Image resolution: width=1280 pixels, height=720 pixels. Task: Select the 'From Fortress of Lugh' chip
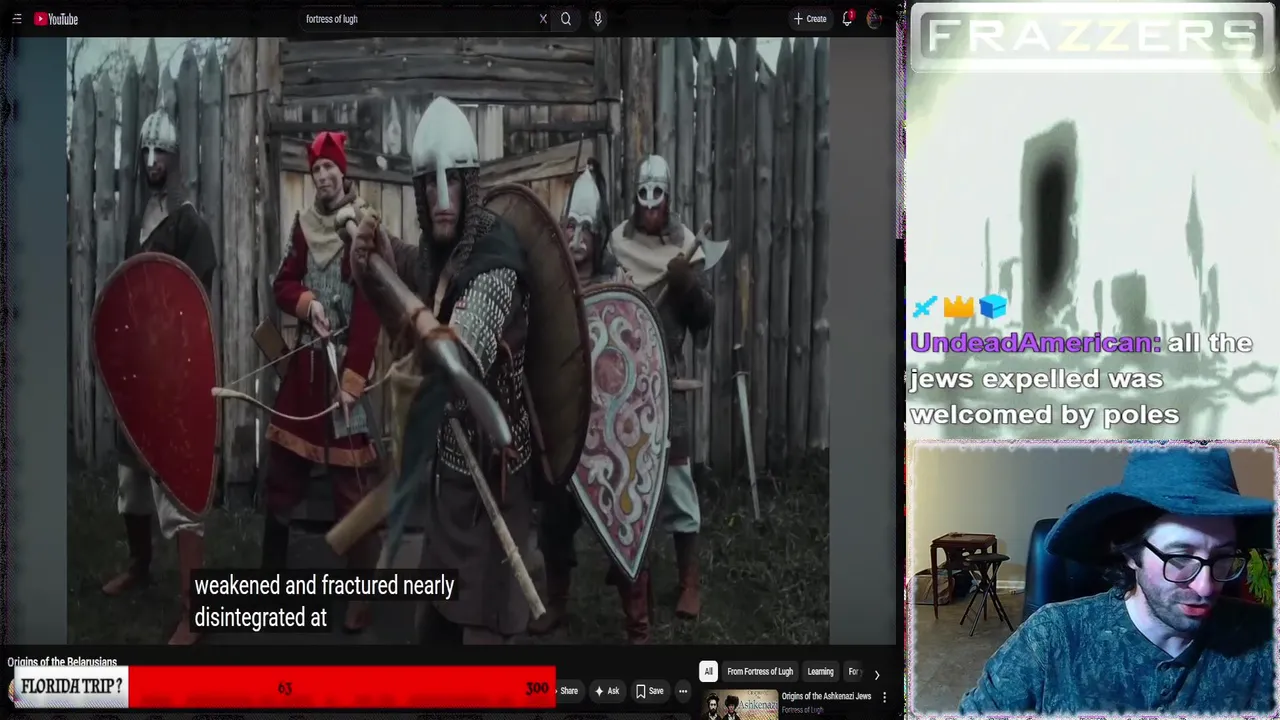(760, 672)
